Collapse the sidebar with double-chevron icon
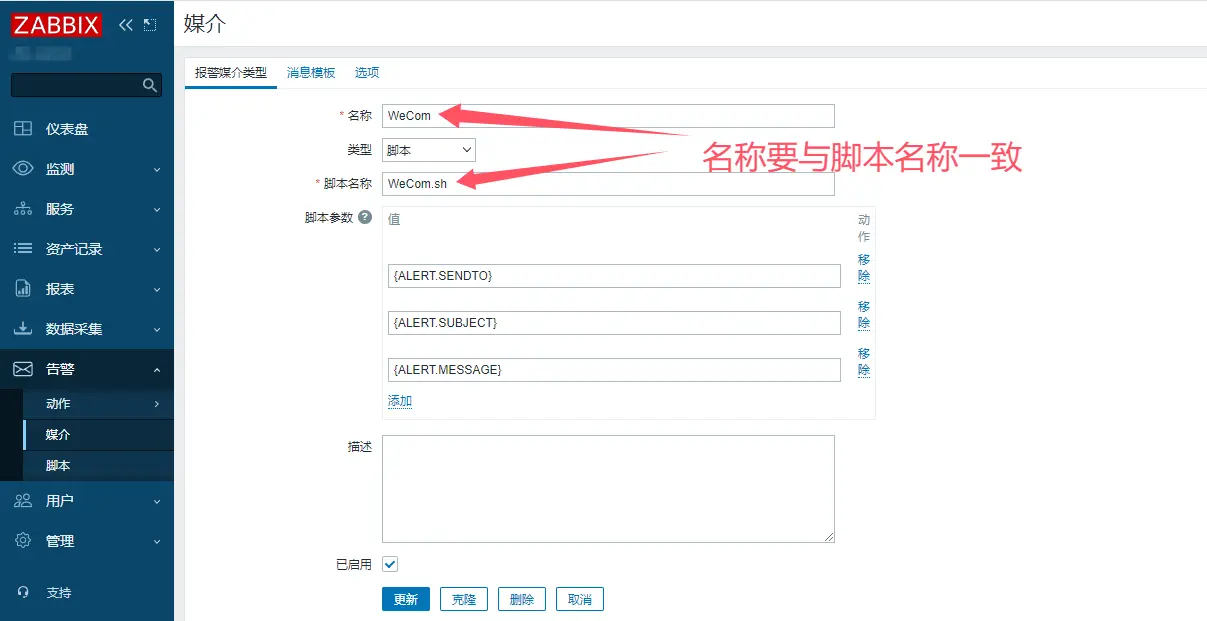 [x=125, y=25]
